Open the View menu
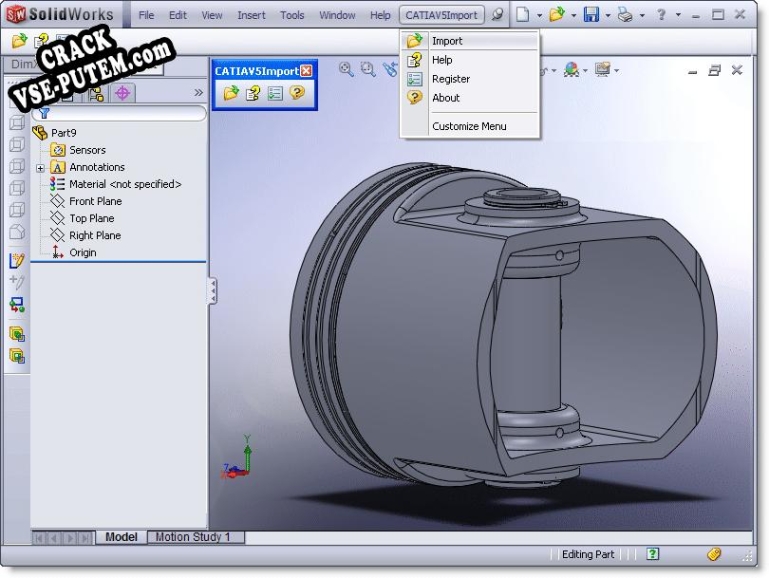Image resolution: width=769 pixels, height=578 pixels. click(x=212, y=15)
